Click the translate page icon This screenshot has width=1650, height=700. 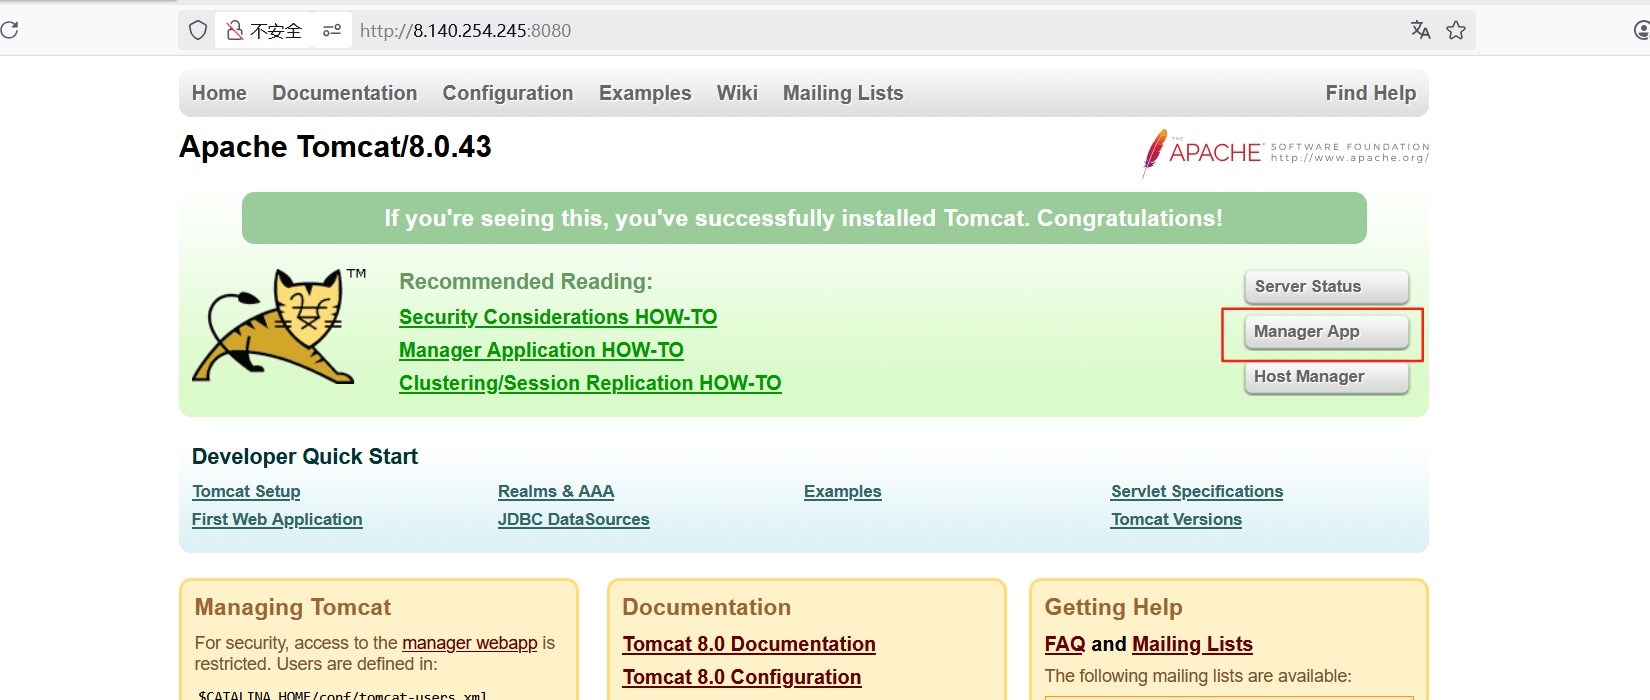(1420, 30)
